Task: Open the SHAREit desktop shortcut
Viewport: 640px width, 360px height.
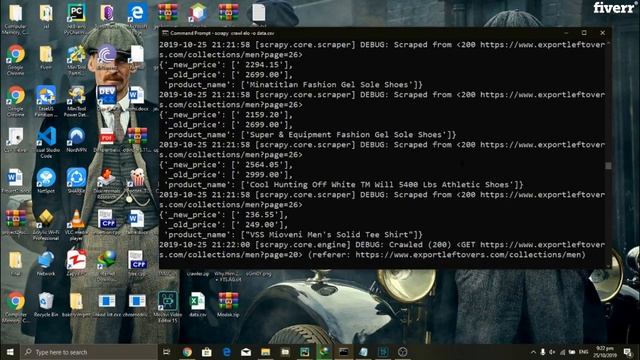Action: [x=76, y=178]
